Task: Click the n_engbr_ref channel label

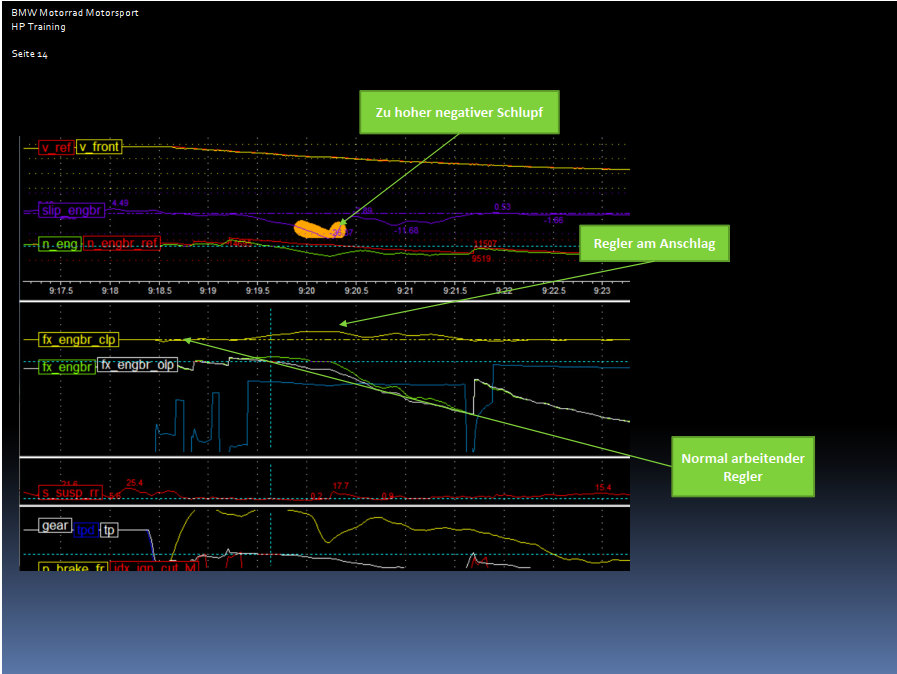Action: pyautogui.click(x=122, y=243)
